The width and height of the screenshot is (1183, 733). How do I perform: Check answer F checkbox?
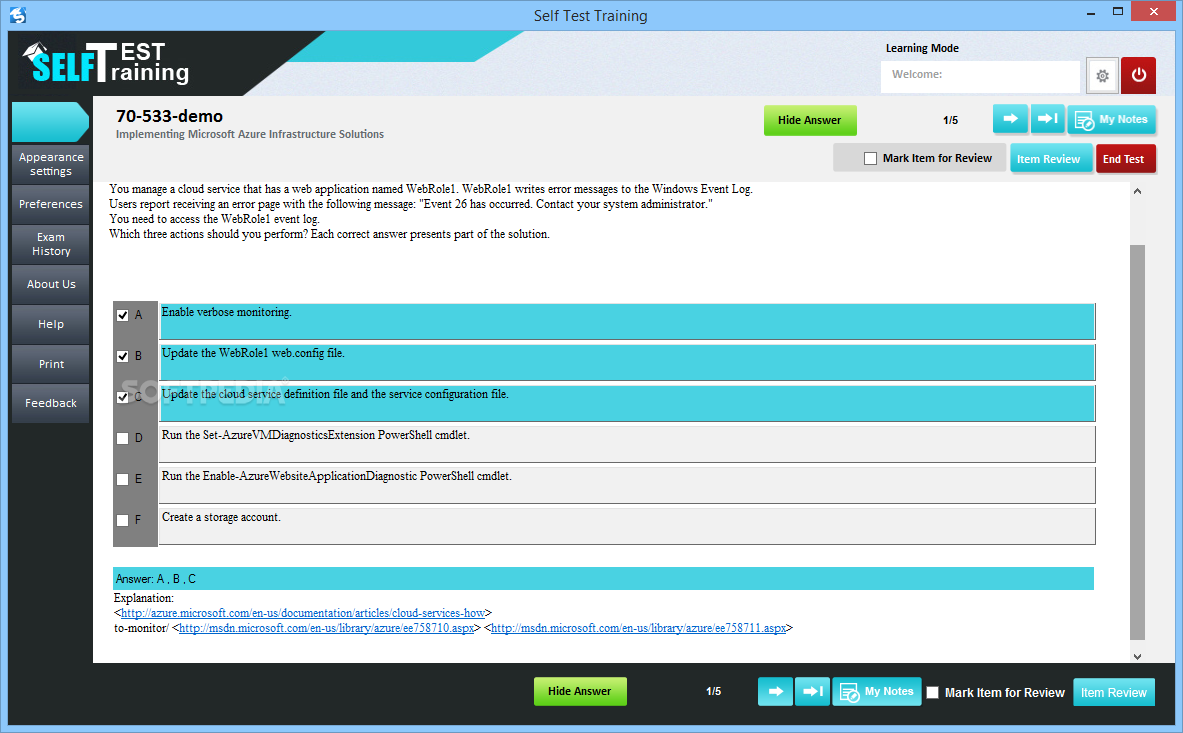(x=122, y=520)
